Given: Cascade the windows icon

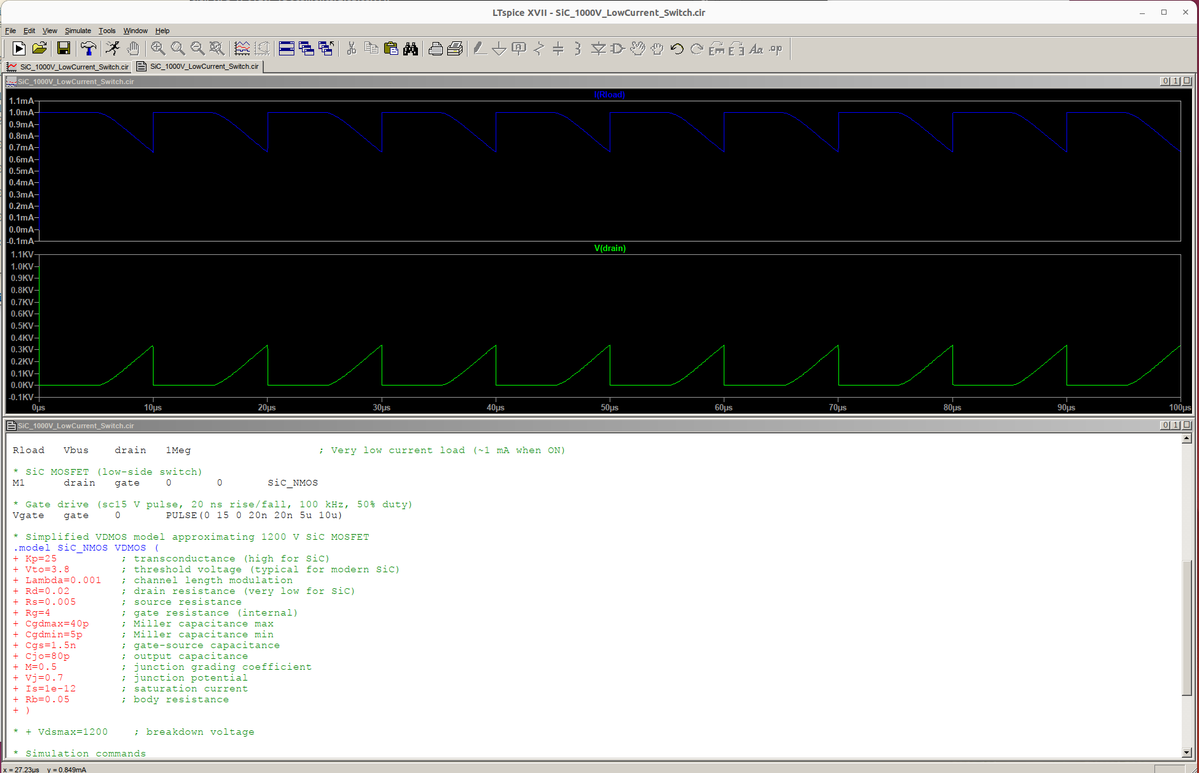Looking at the screenshot, I should pos(307,49).
